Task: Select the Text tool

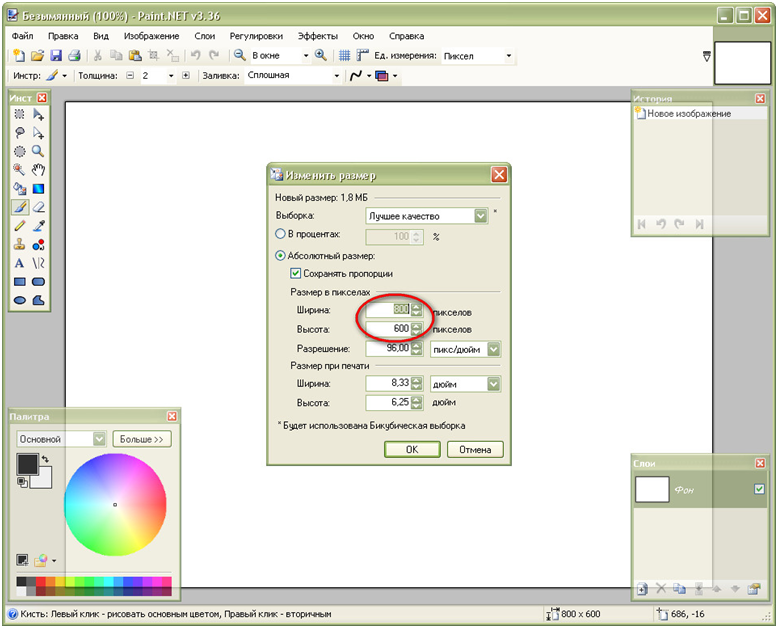Action: click(x=19, y=263)
